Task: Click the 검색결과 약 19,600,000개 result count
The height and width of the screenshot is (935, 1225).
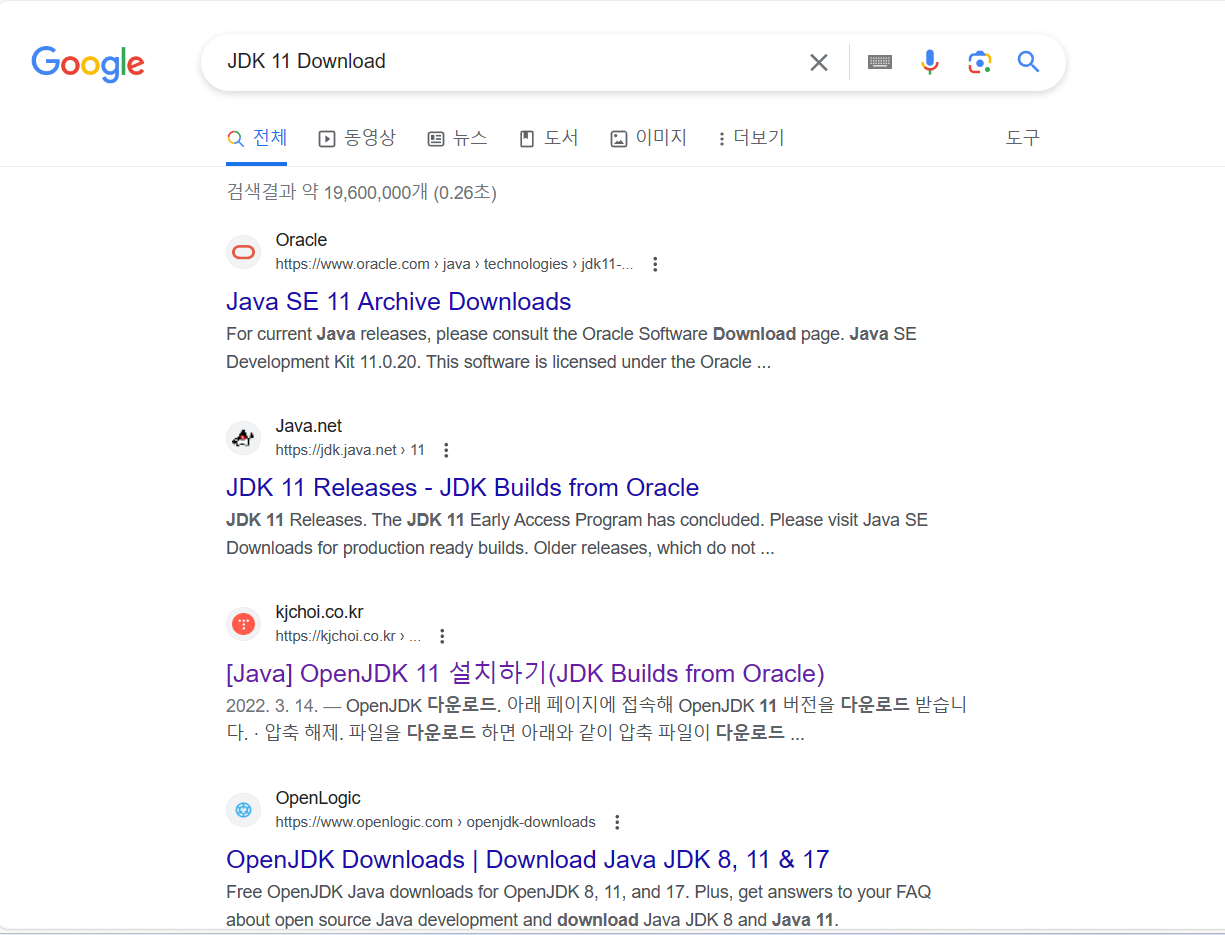Action: pos(362,192)
